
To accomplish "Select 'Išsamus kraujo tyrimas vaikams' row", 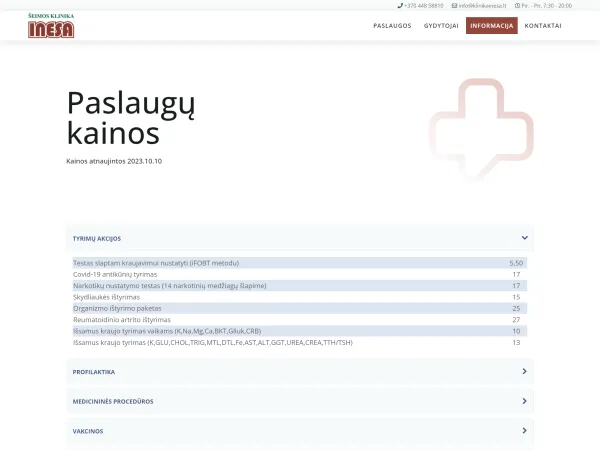I will tap(300, 331).
